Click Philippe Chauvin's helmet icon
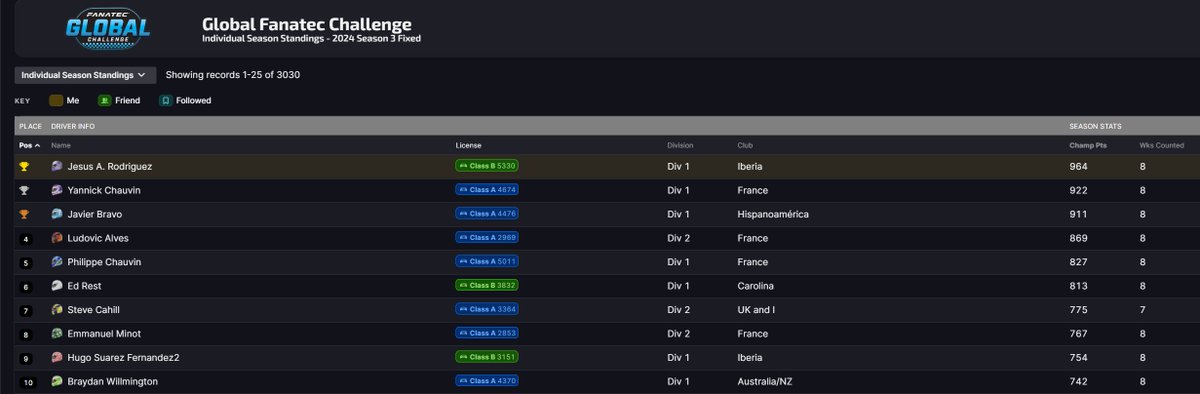1200x394 pixels. [57, 262]
